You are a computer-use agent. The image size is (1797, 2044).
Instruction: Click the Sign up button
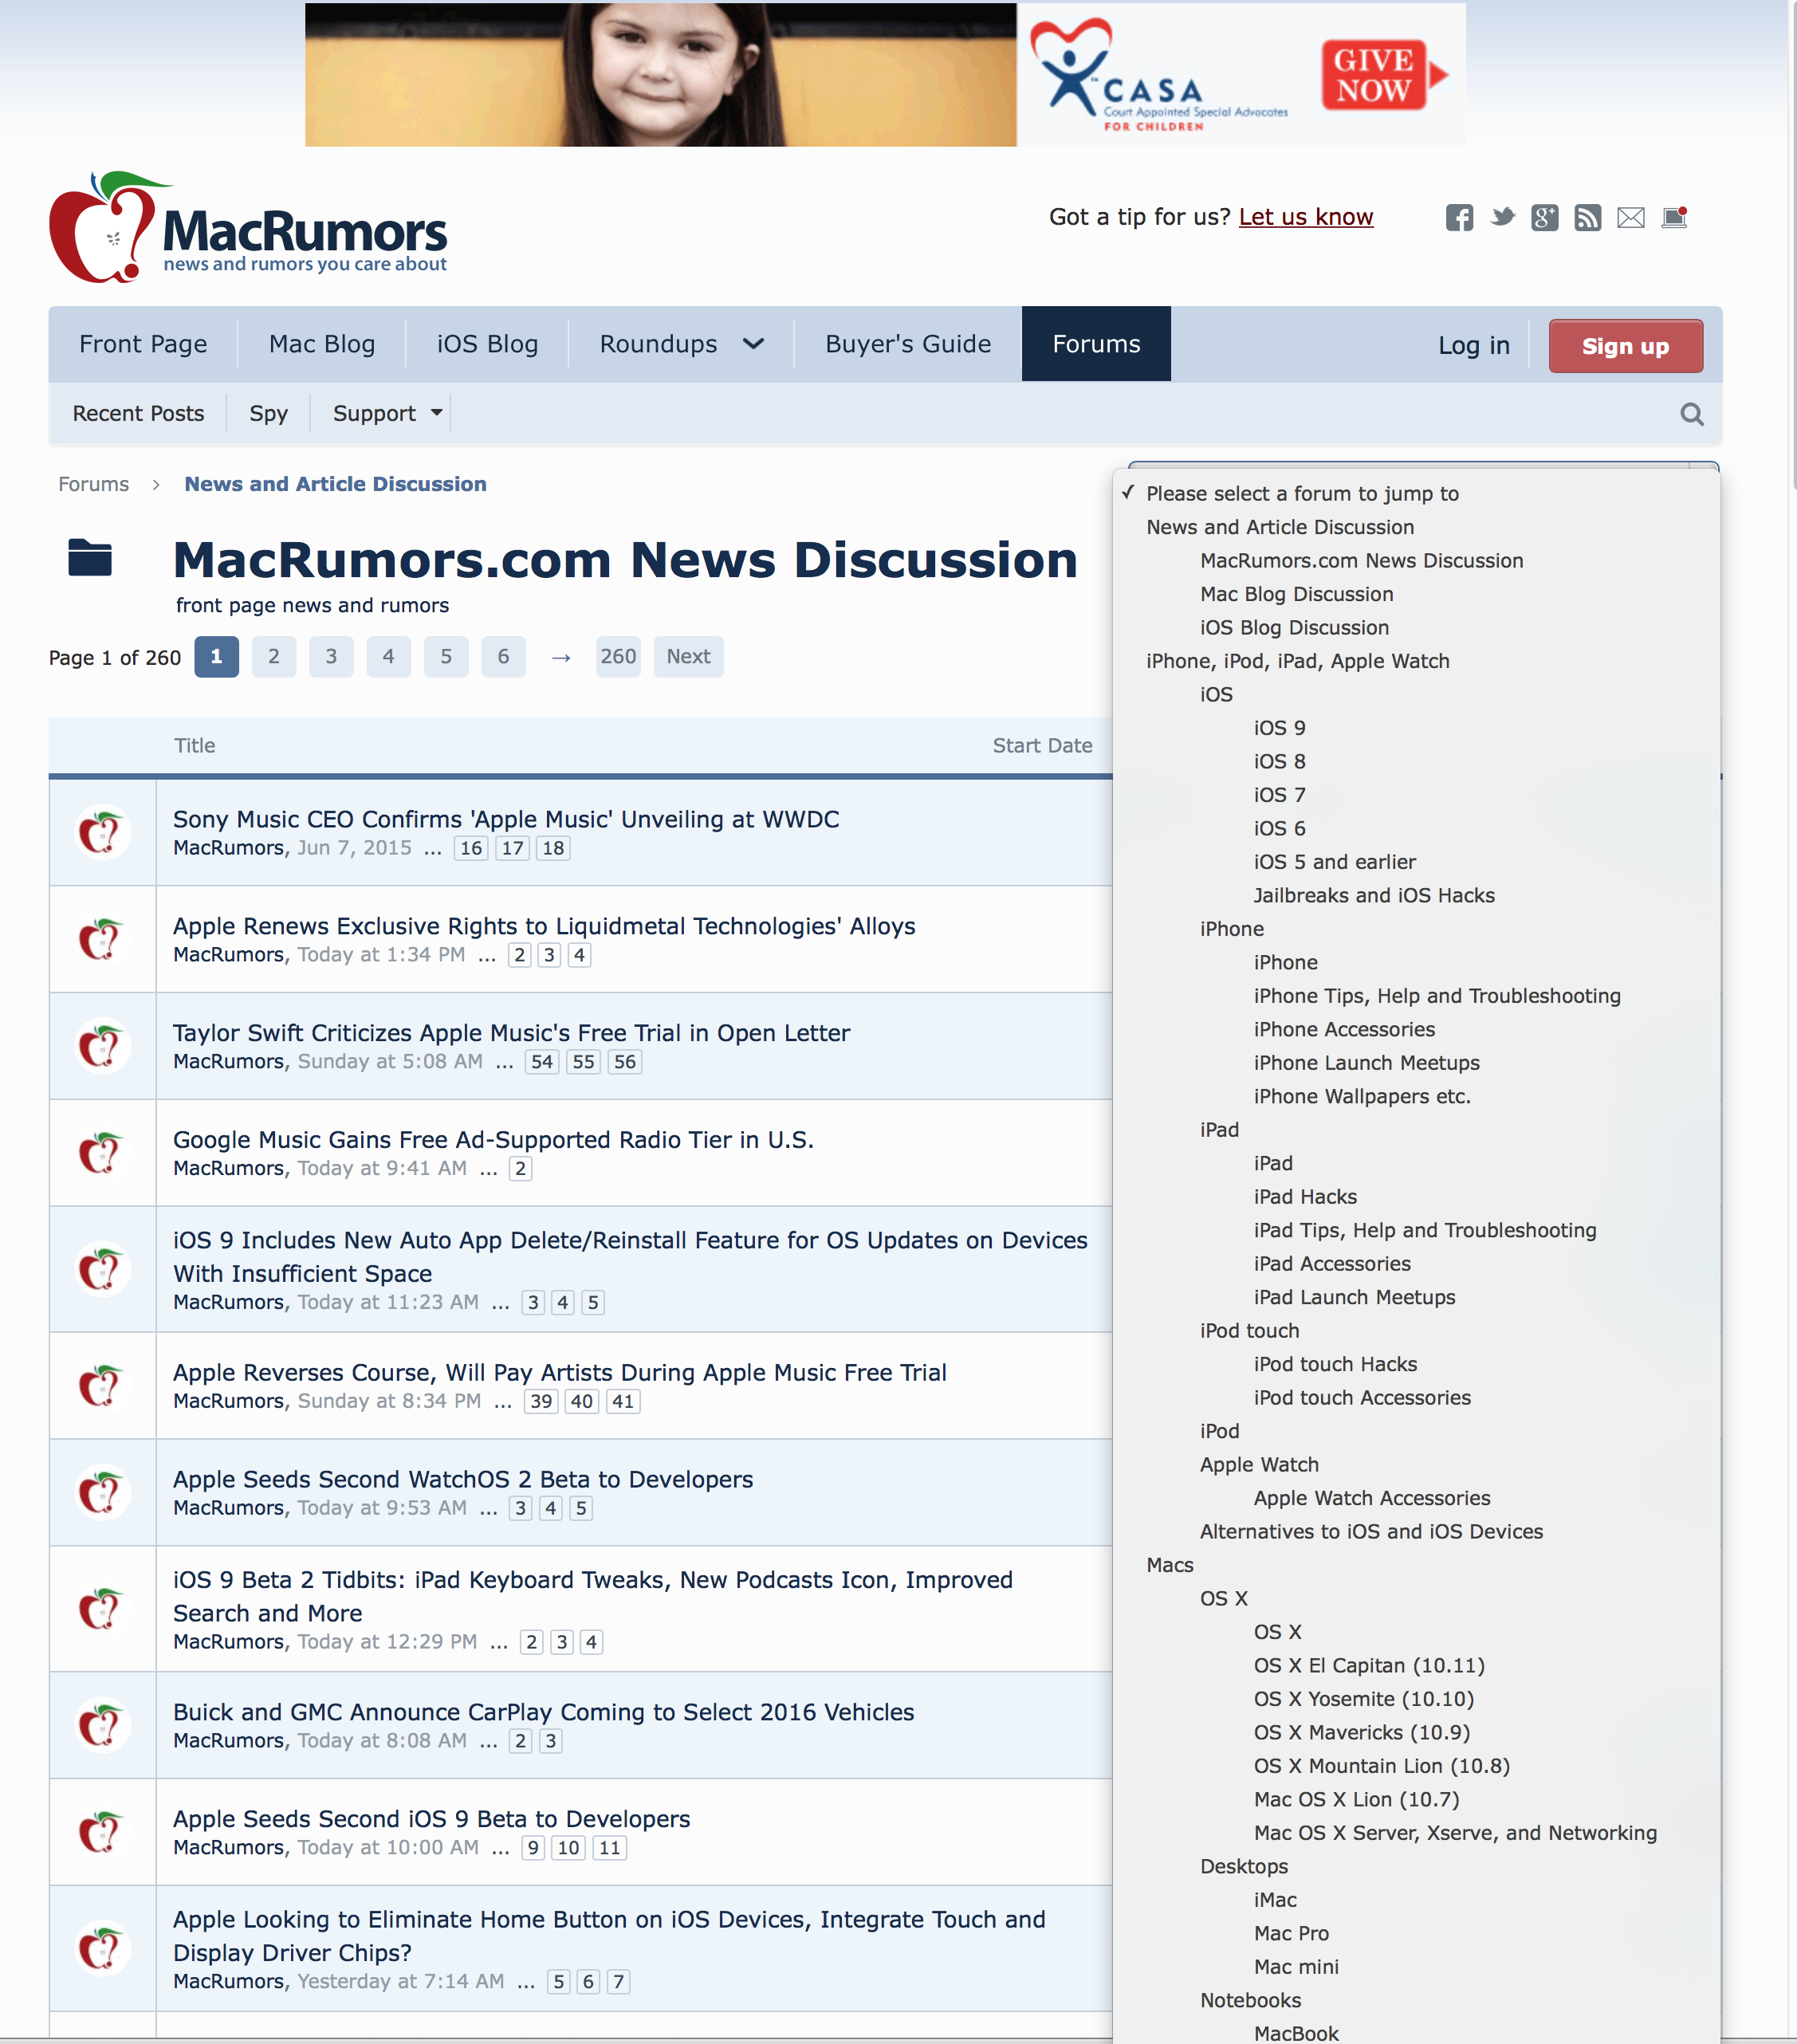[x=1625, y=346]
